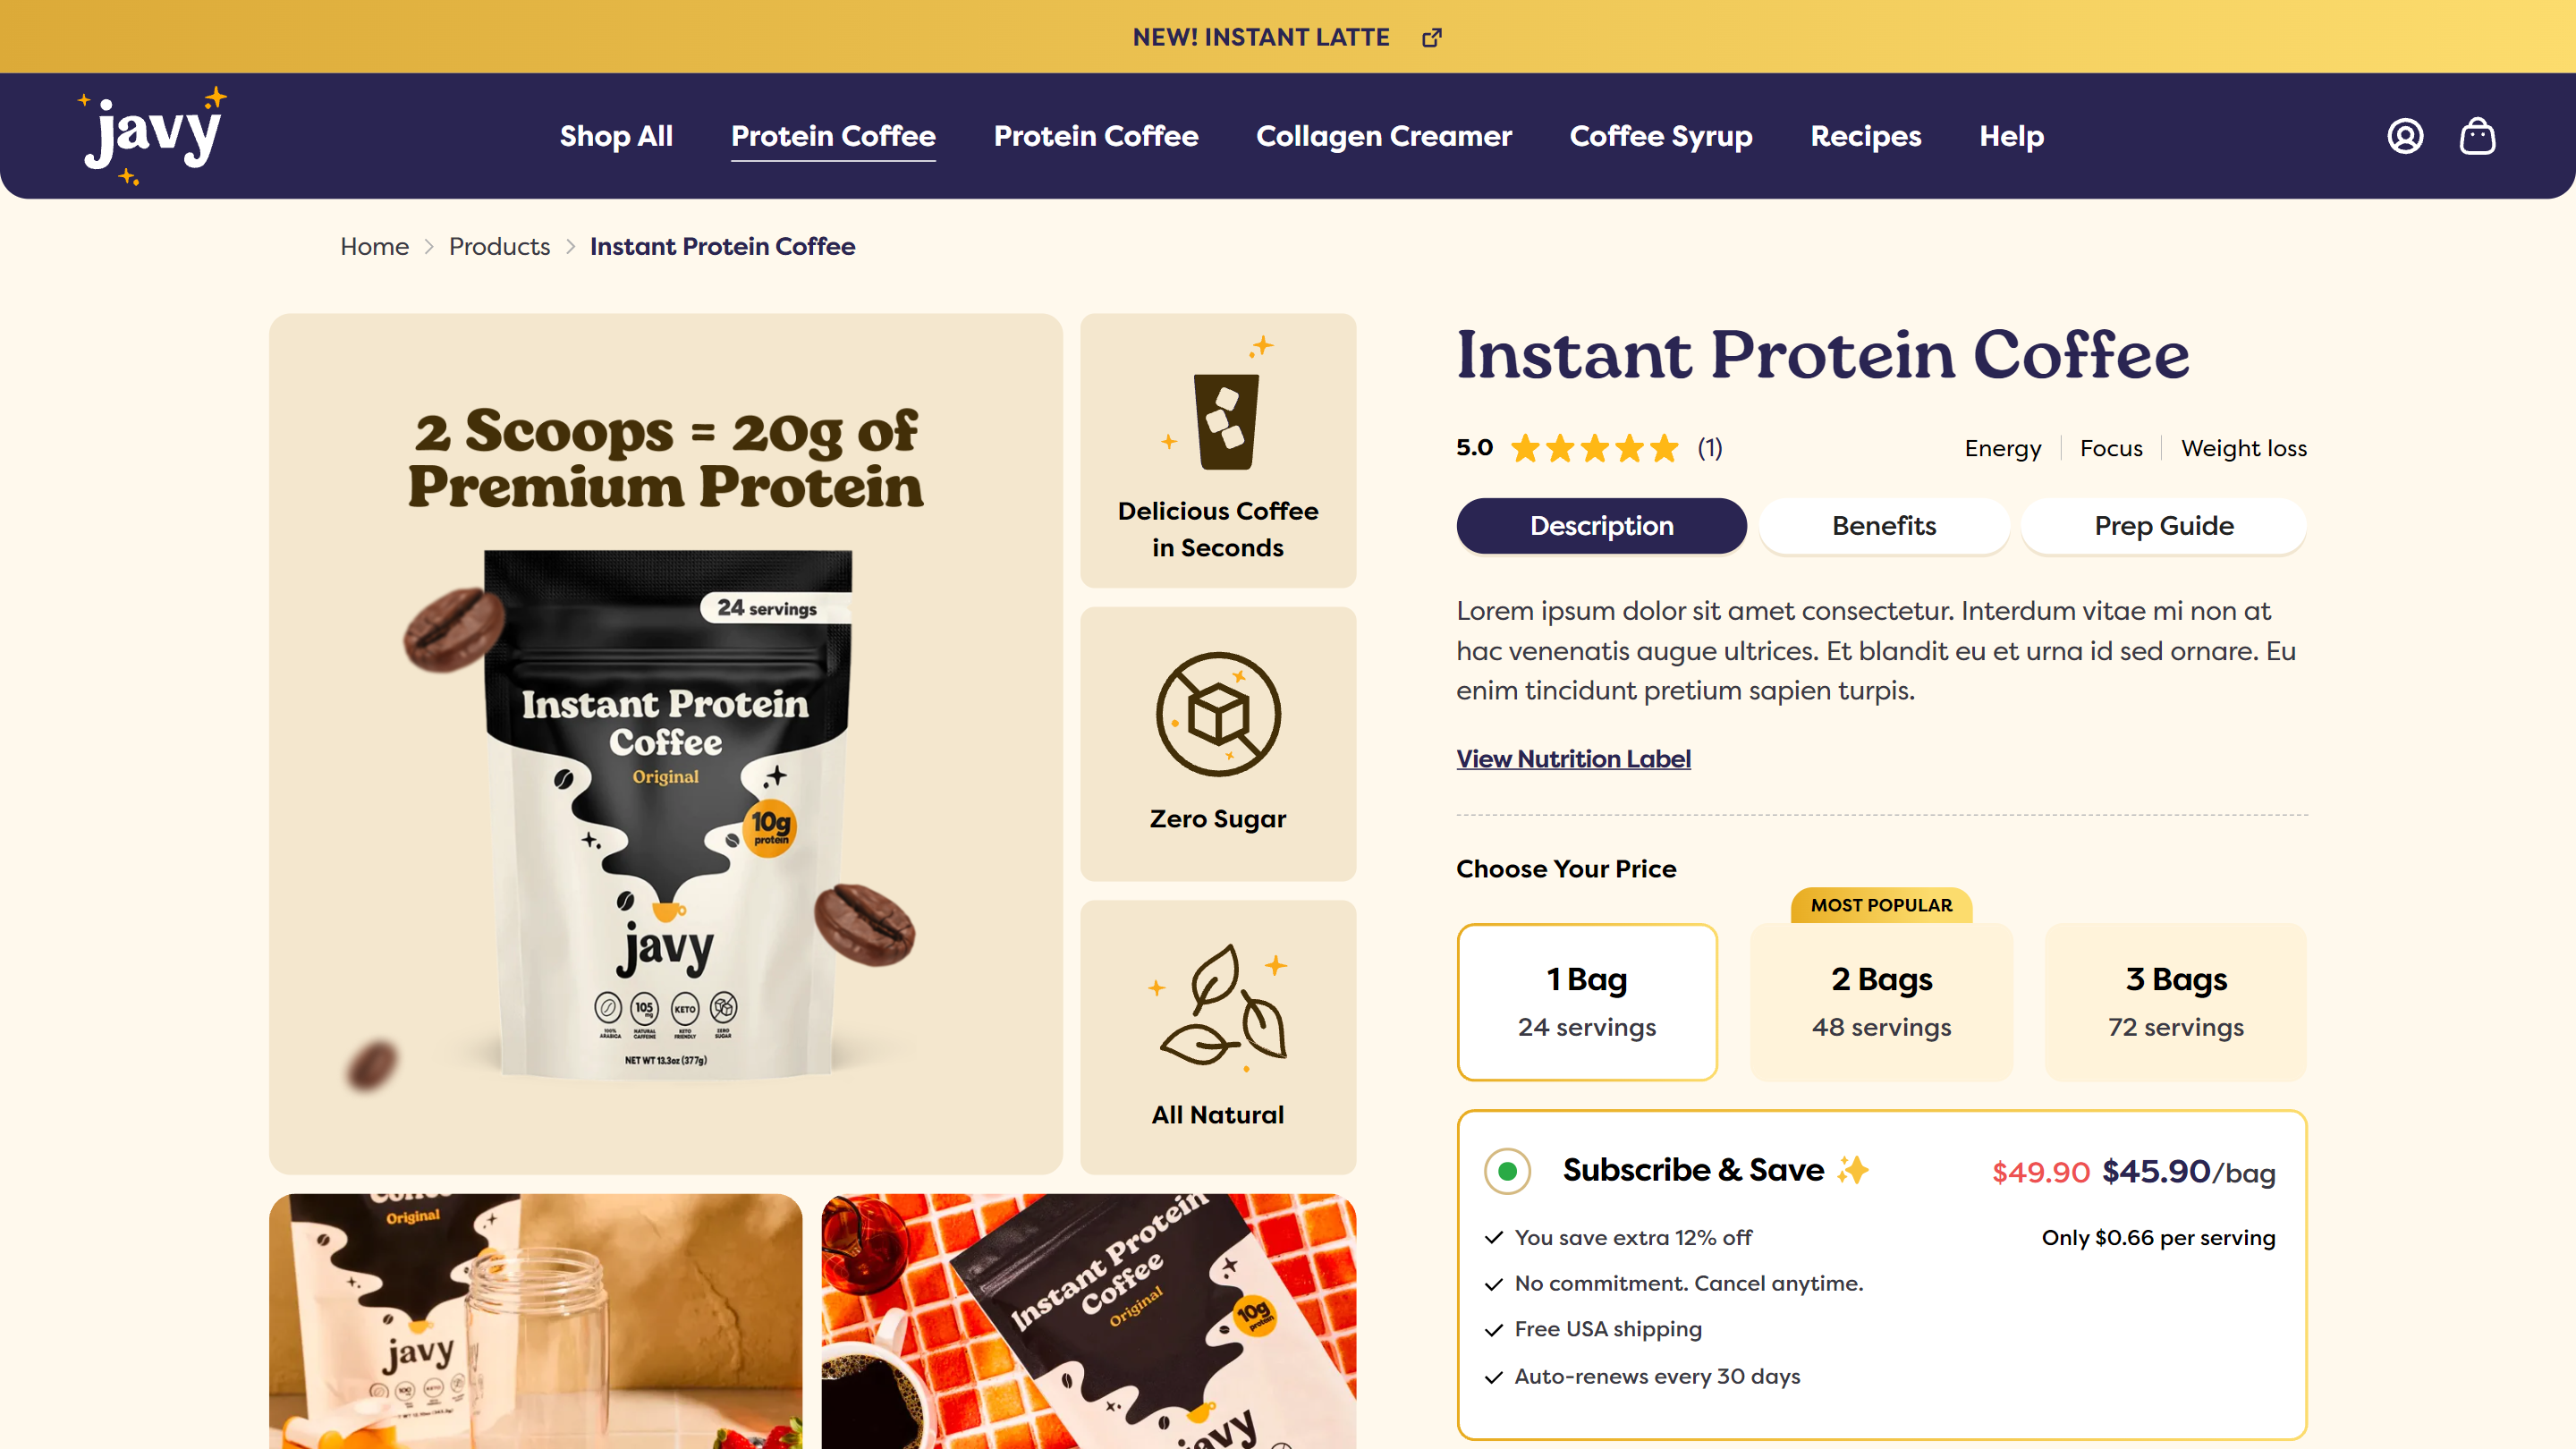Screen dimensions: 2576x1449
Task: Open the Collagen Creamer menu item
Action: tap(1383, 136)
